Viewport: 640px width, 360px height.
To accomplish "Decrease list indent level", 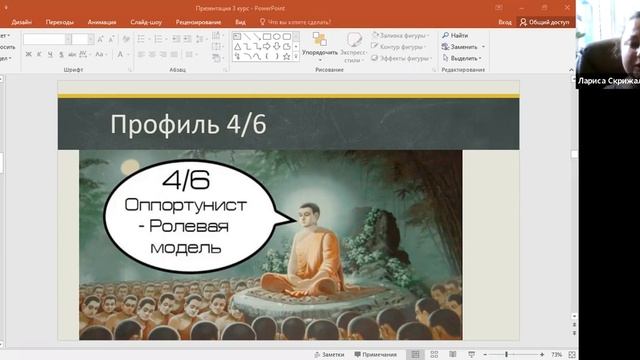I will tap(176, 39).
